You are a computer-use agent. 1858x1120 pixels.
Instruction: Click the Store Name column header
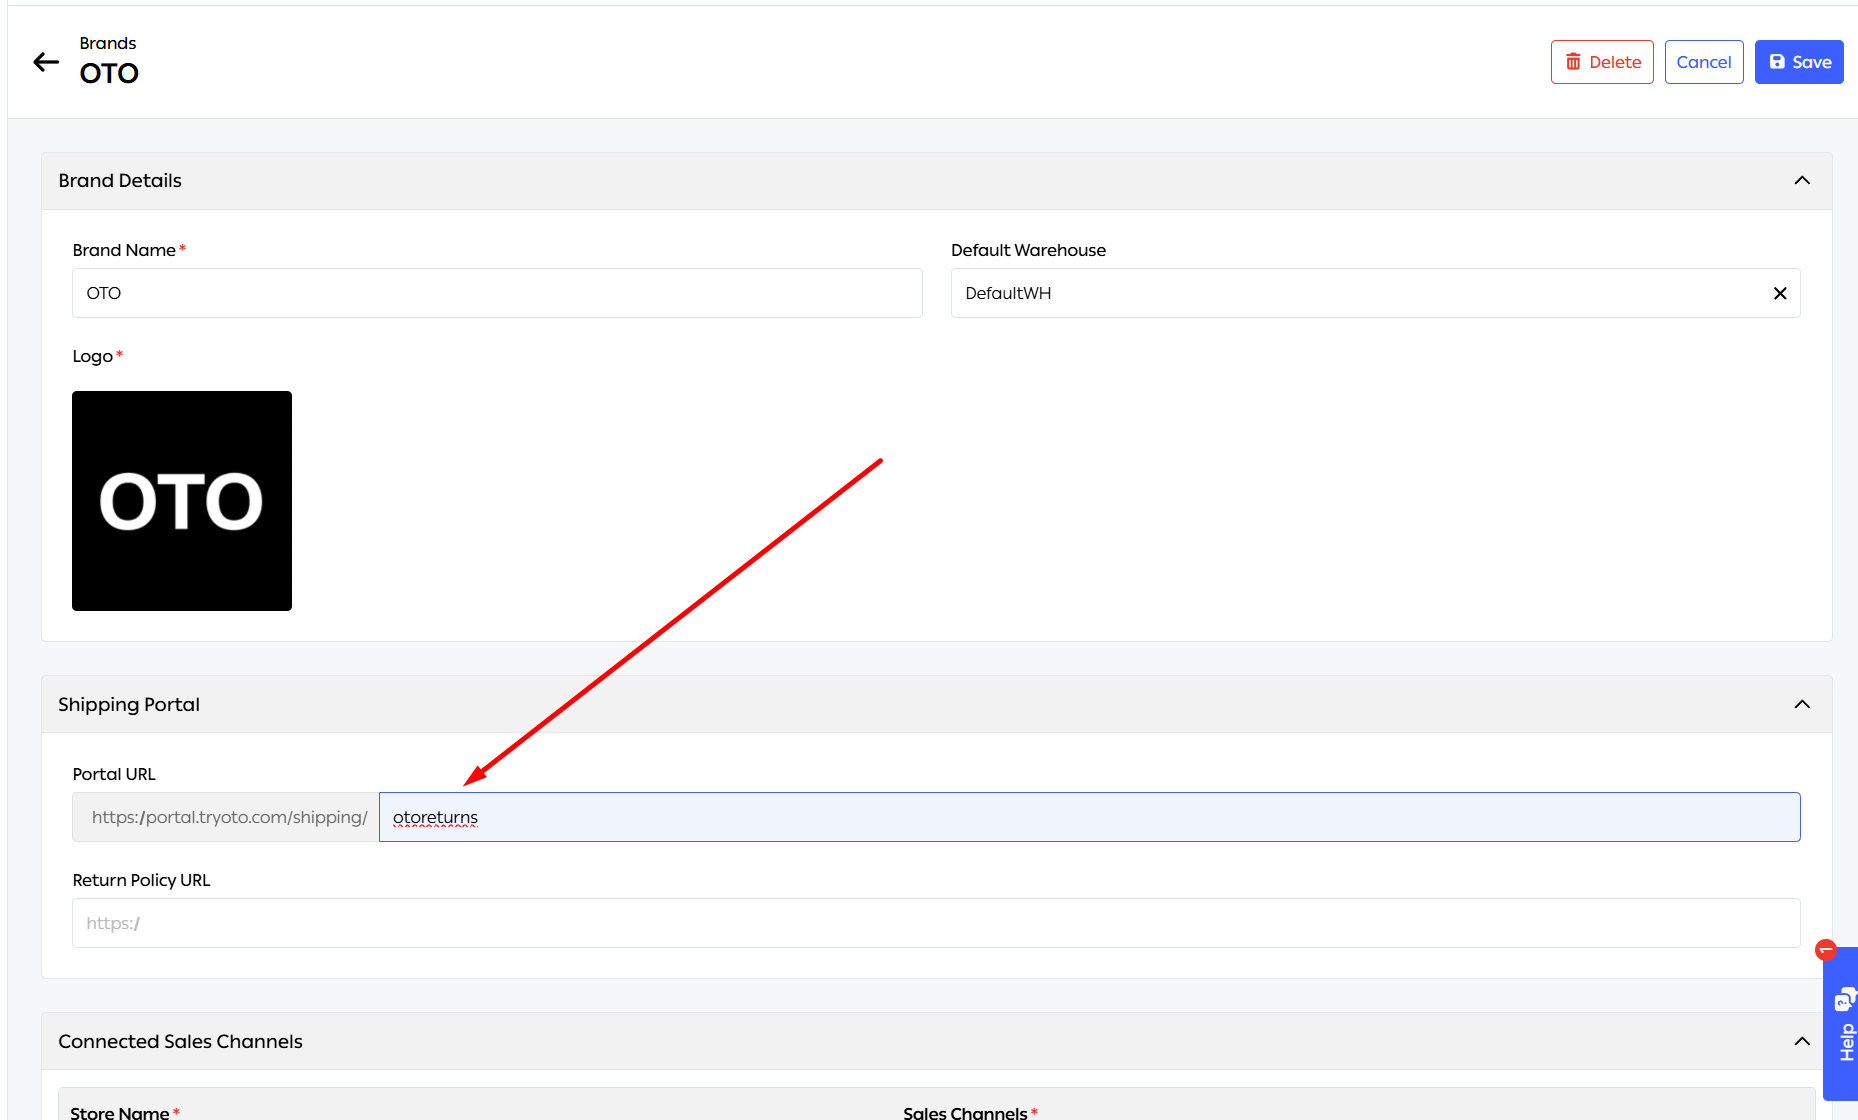[120, 1112]
